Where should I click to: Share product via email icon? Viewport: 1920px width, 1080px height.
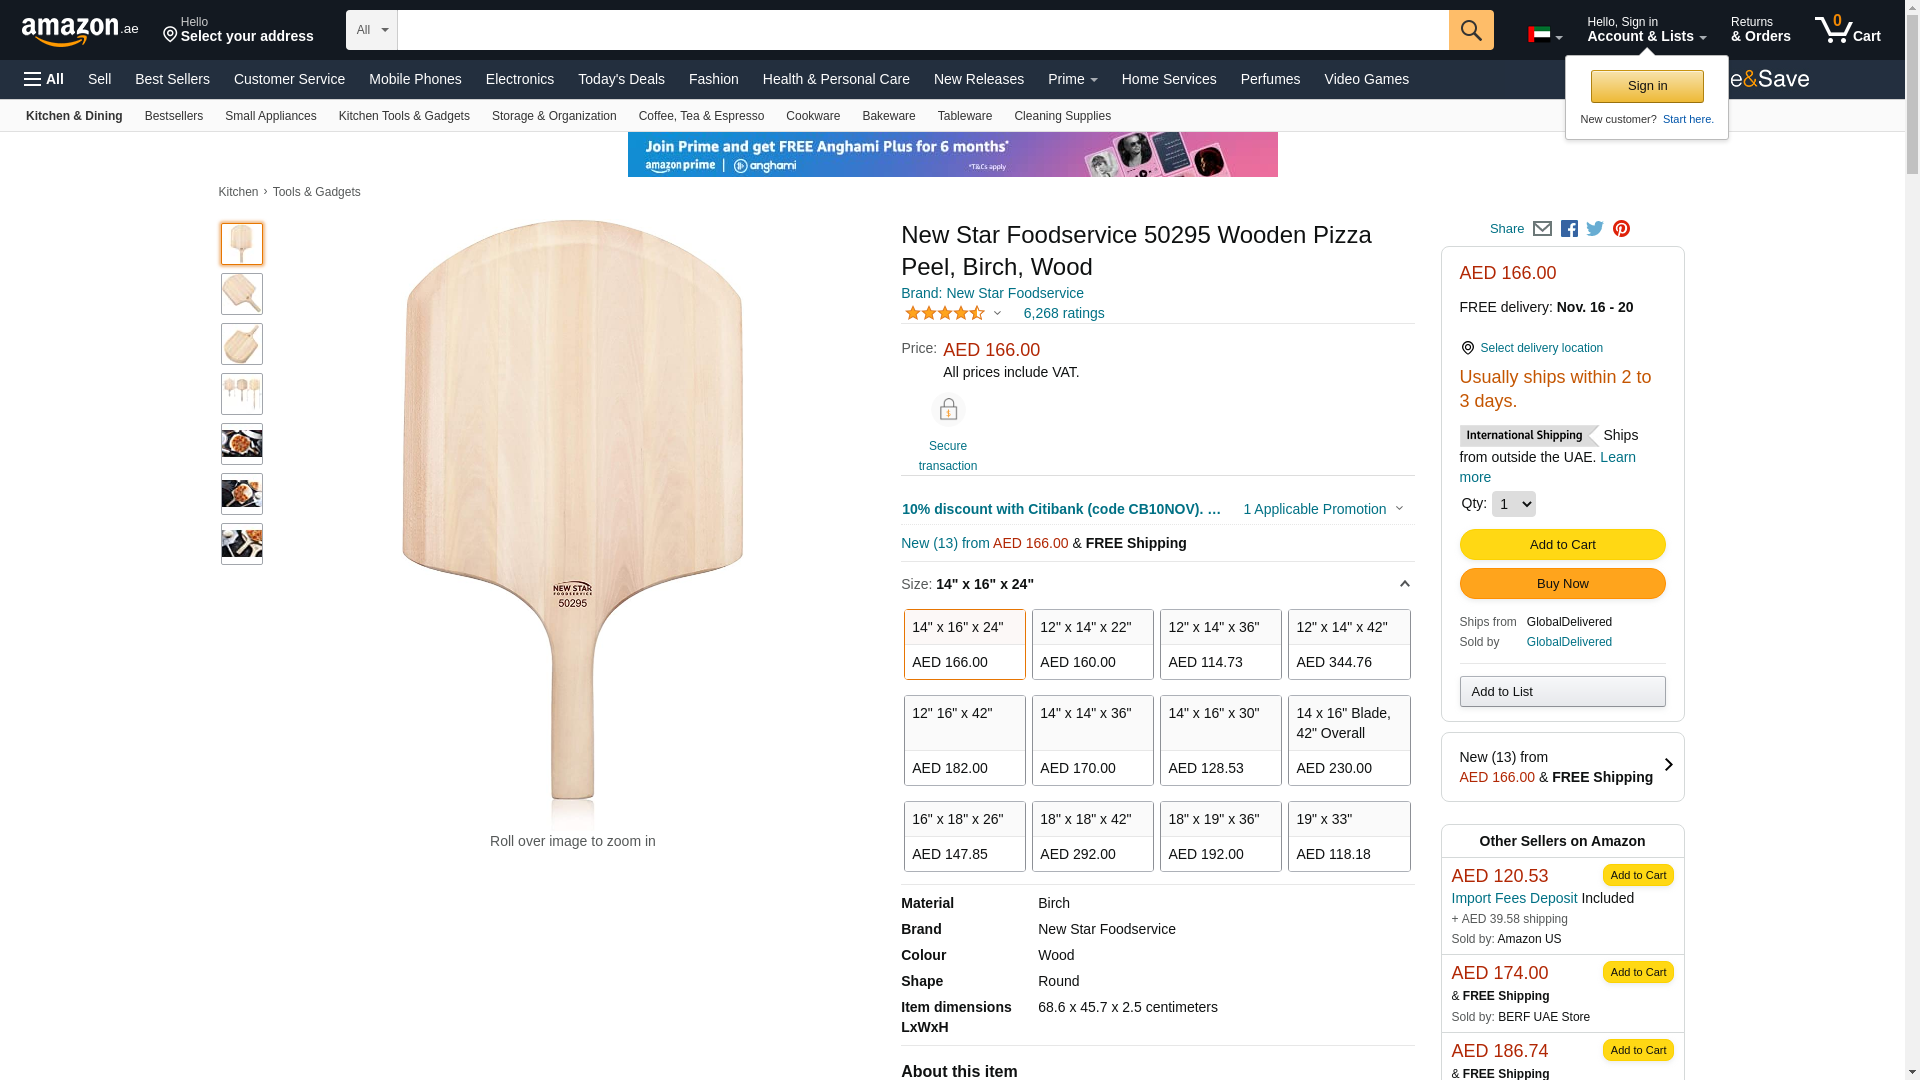click(x=1542, y=229)
